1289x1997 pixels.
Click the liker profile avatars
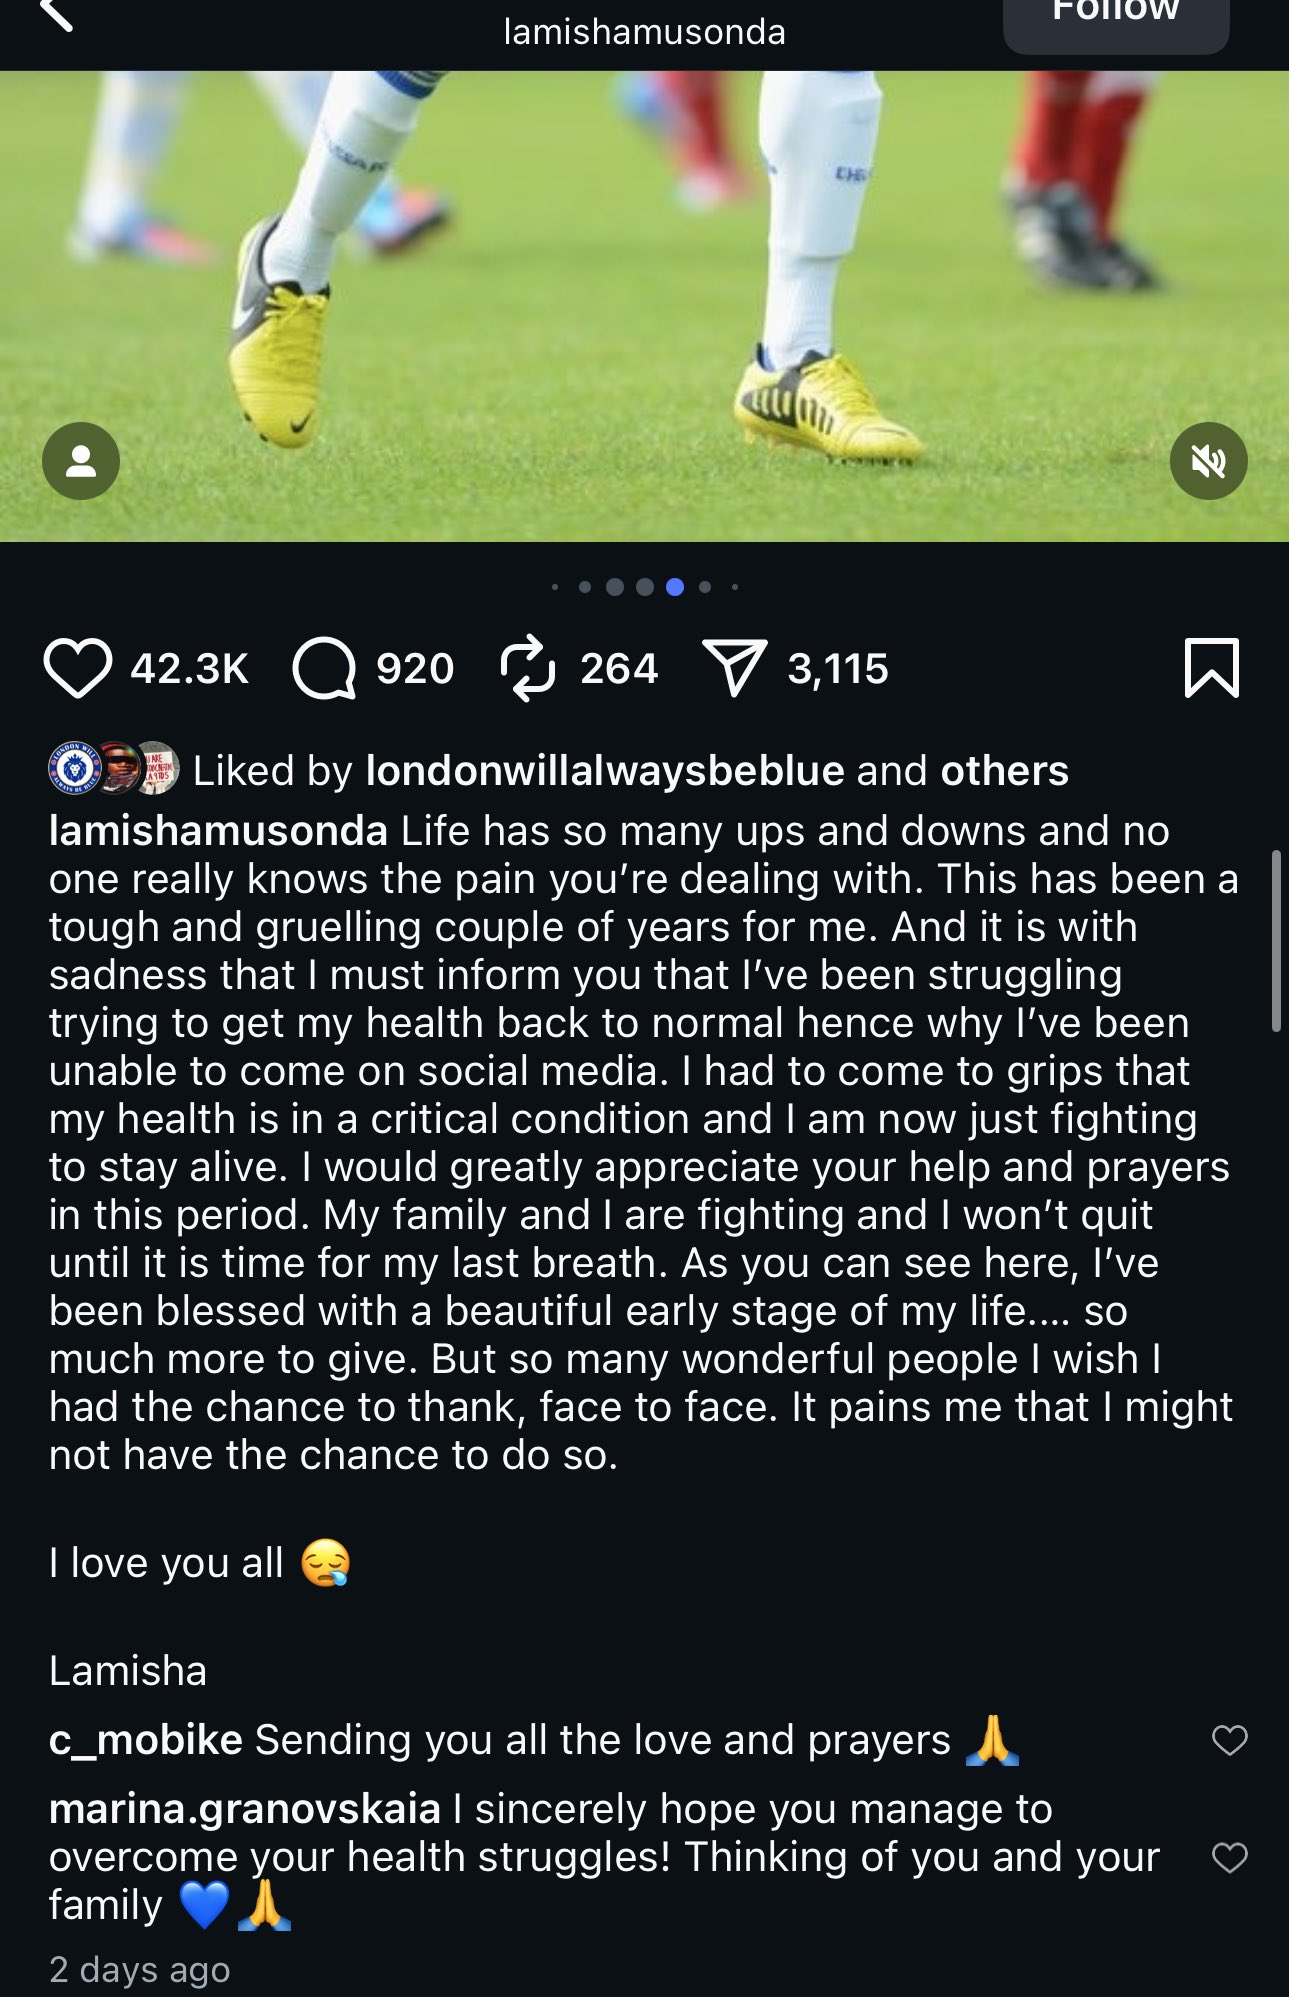[x=114, y=769]
